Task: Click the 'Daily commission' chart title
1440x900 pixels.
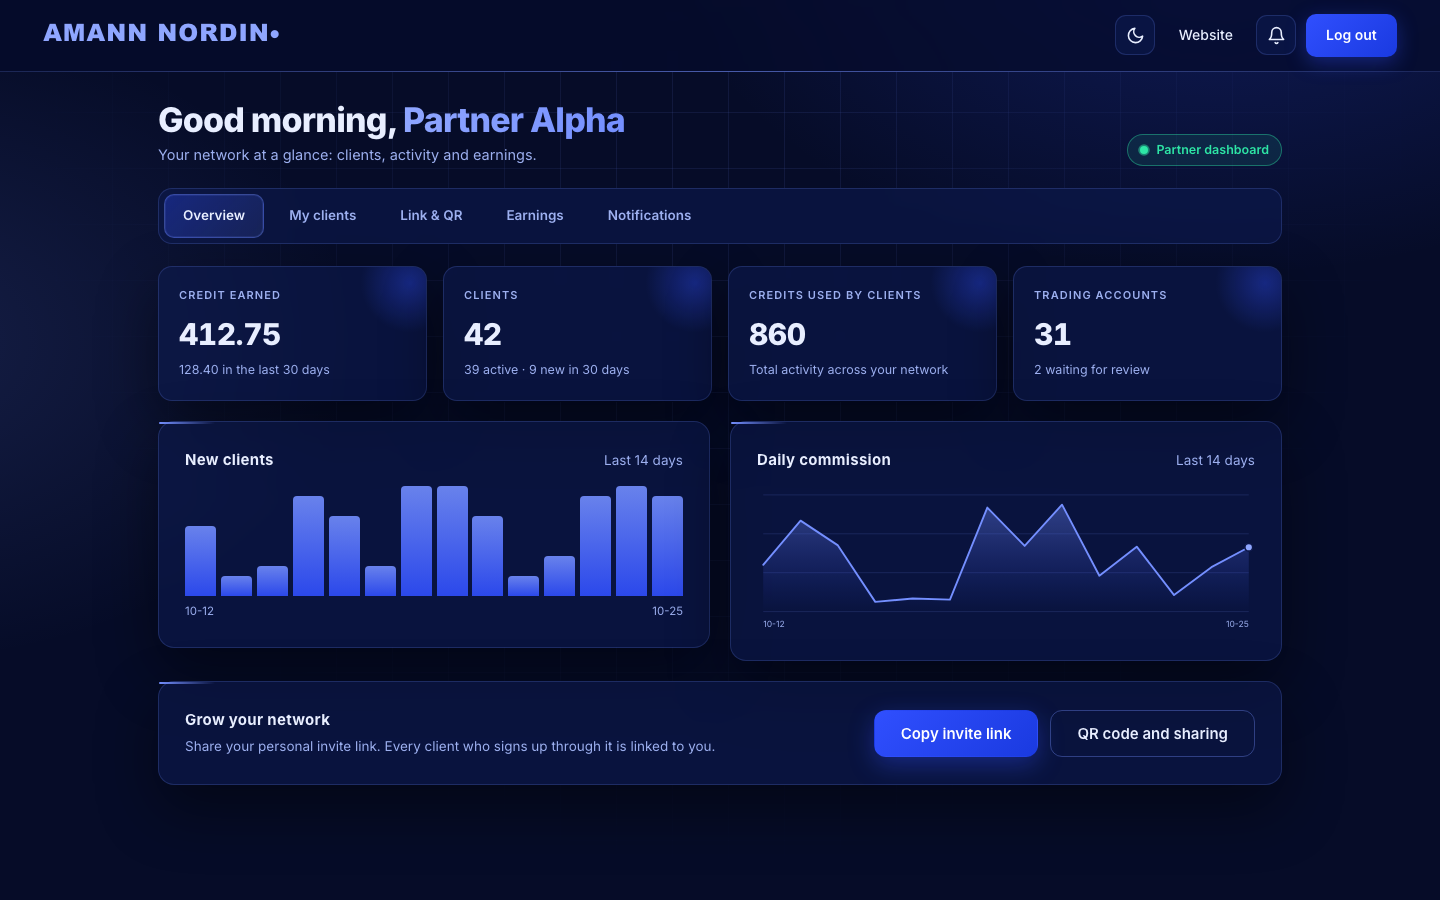Action: click(823, 460)
